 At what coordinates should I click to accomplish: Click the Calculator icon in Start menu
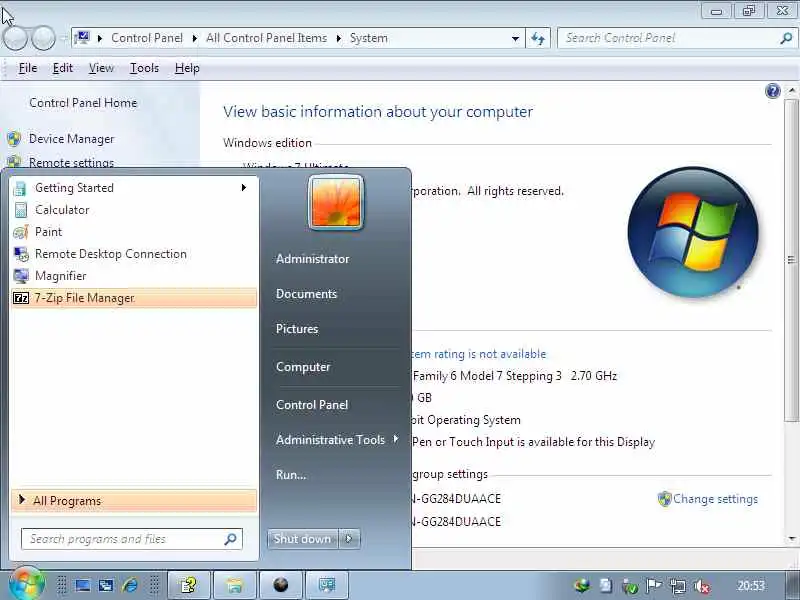(x=21, y=210)
